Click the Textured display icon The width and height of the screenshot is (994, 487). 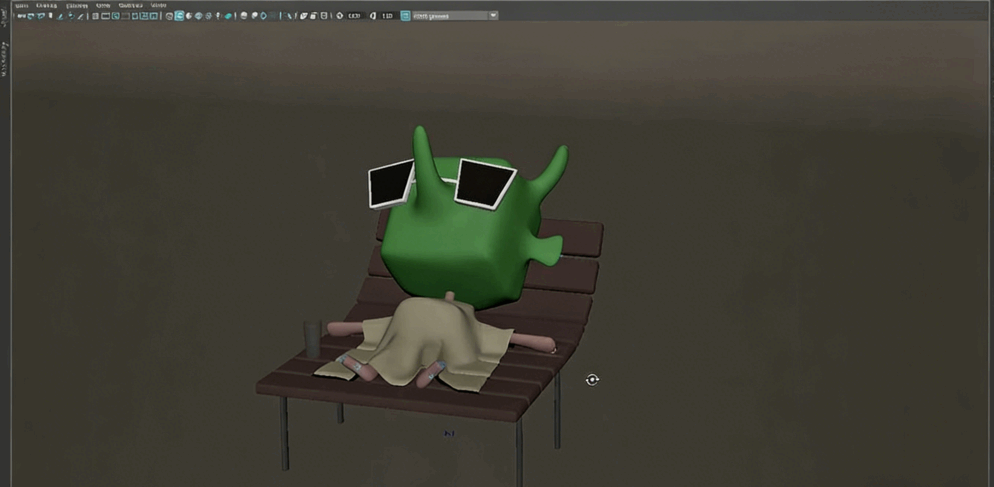pos(208,16)
